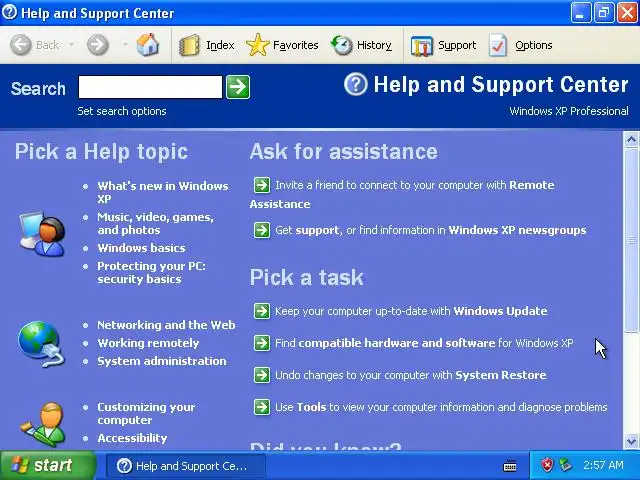Viewport: 640px width, 480px height.
Task: Click the network connection tray icon
Action: (565, 465)
